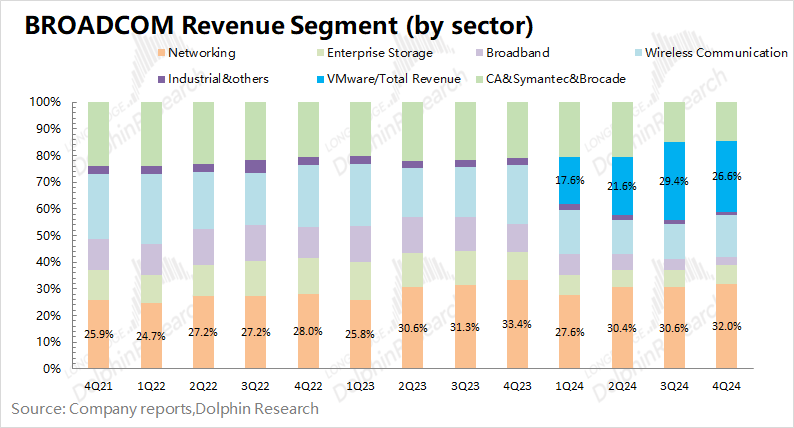Screen dimensions: 794x428
Task: Click the 1Q24 x-axis label
Action: tap(570, 386)
